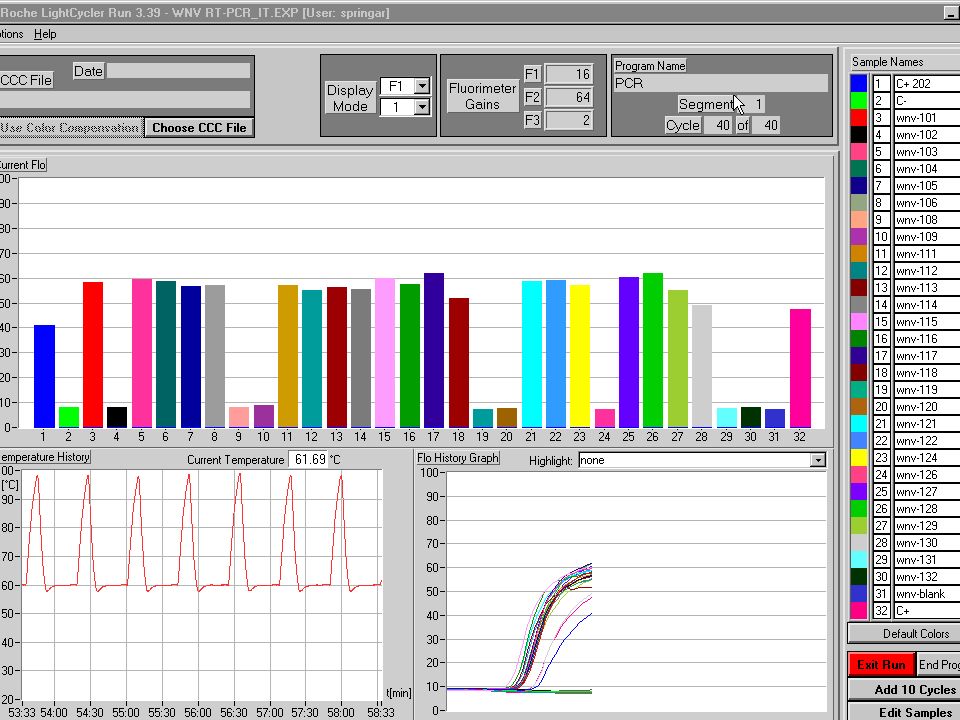Click the Cycle current value 40
Viewport: 960px width, 720px height.
[718, 126]
